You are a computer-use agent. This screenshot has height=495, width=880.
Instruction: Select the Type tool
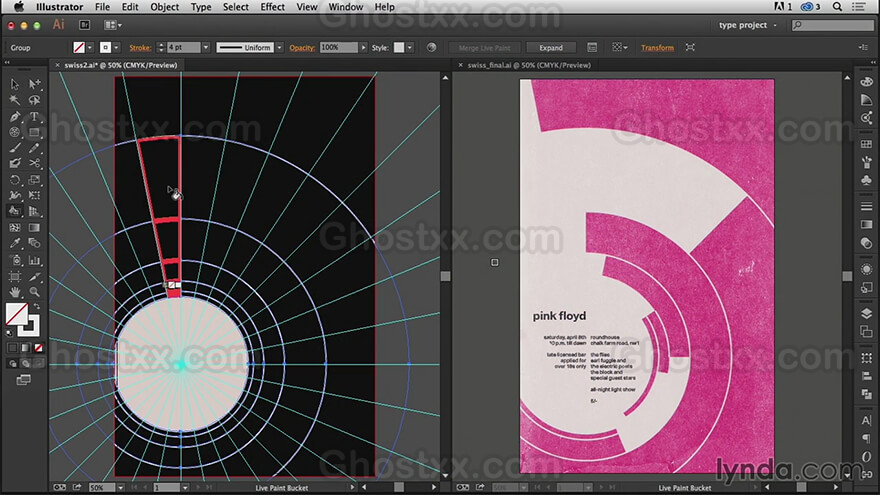pos(34,117)
